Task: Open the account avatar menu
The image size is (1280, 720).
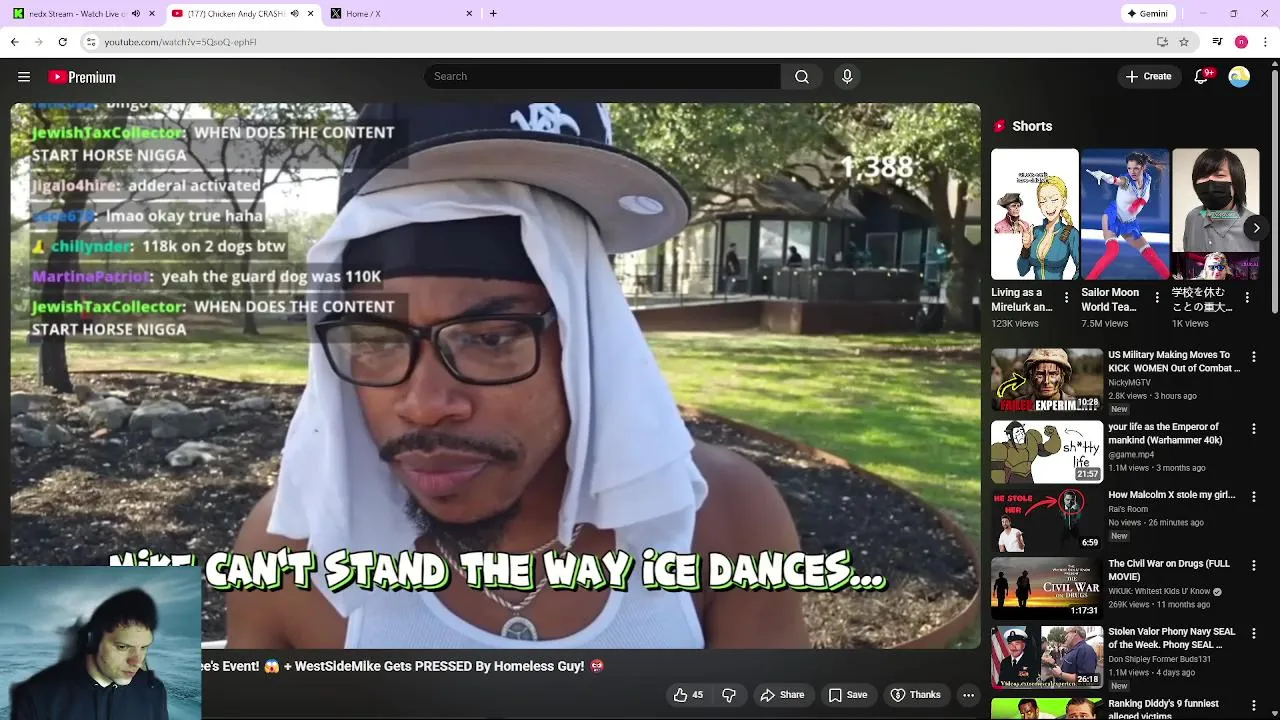Action: pyautogui.click(x=1239, y=76)
